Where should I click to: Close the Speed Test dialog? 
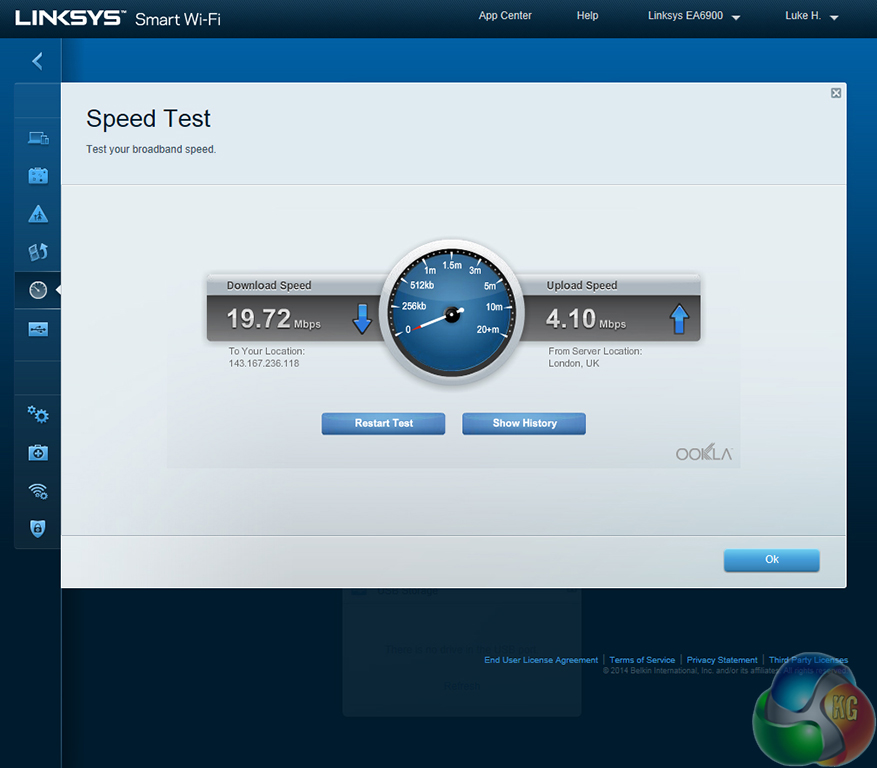[836, 93]
